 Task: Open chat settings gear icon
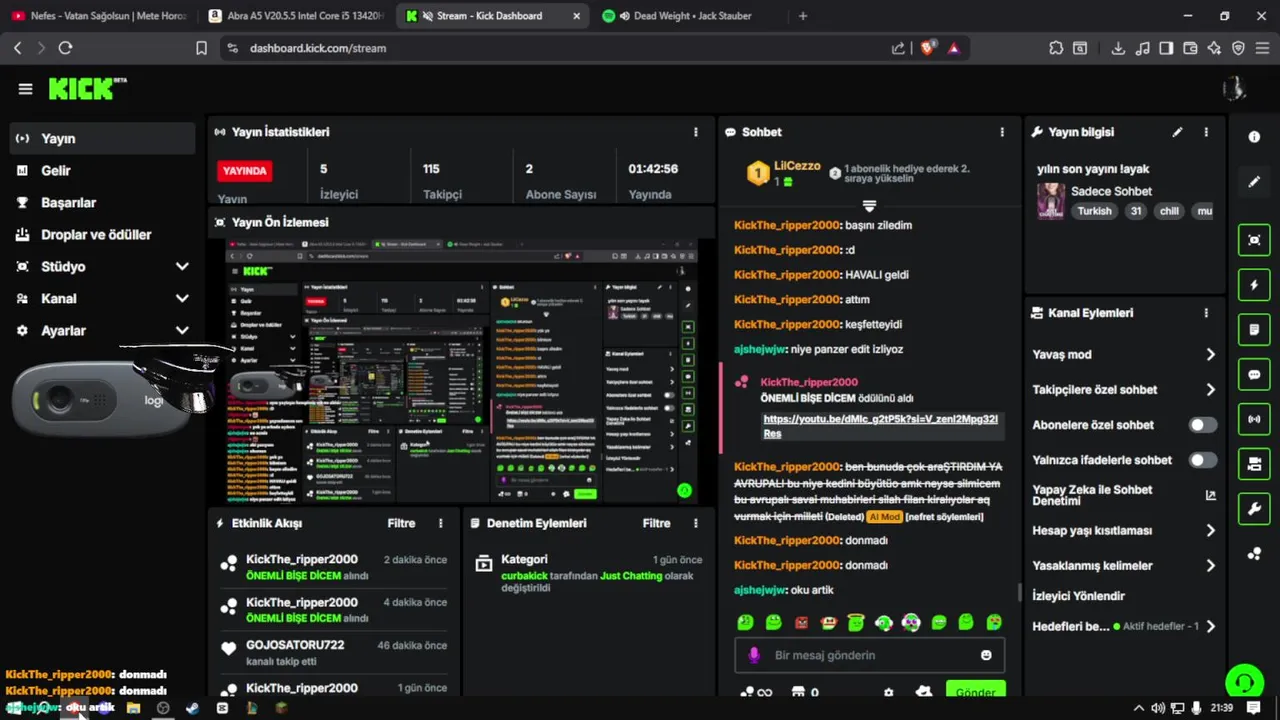(888, 692)
